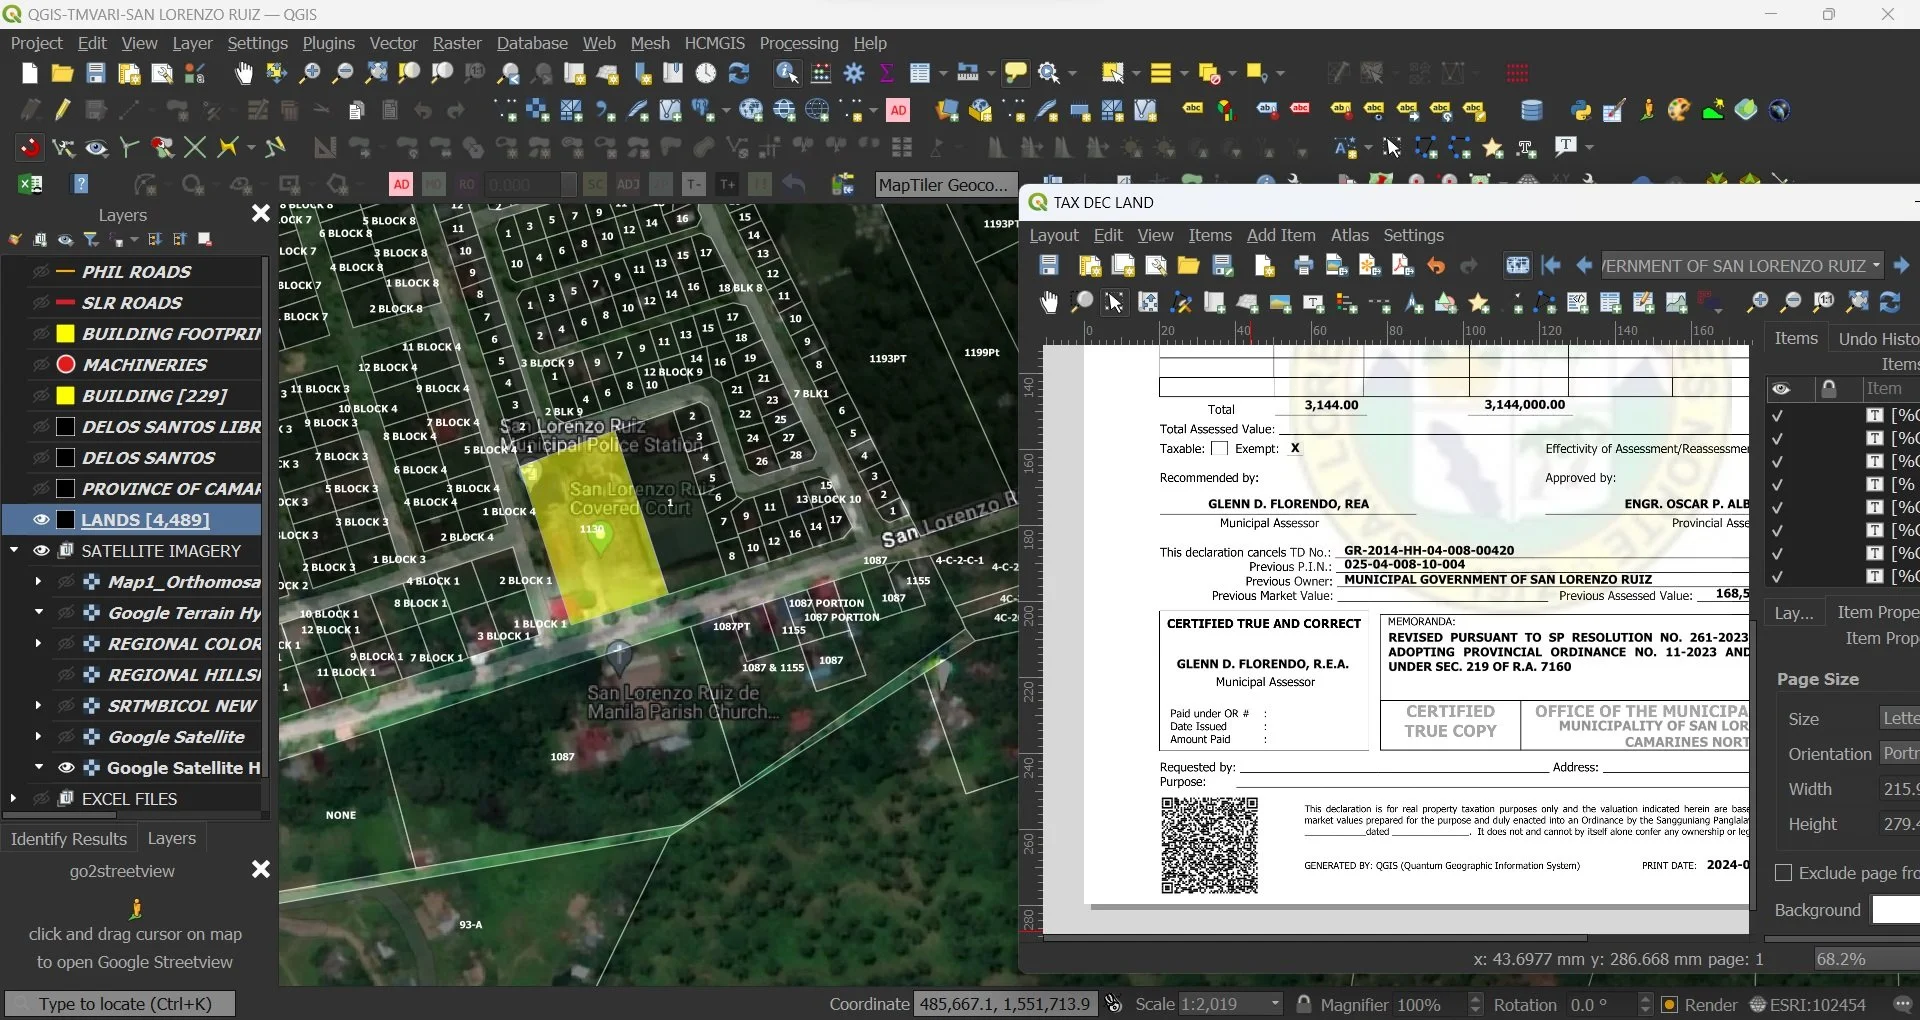Select the Identify Features tool
This screenshot has width=1920, height=1020.
pos(787,73)
